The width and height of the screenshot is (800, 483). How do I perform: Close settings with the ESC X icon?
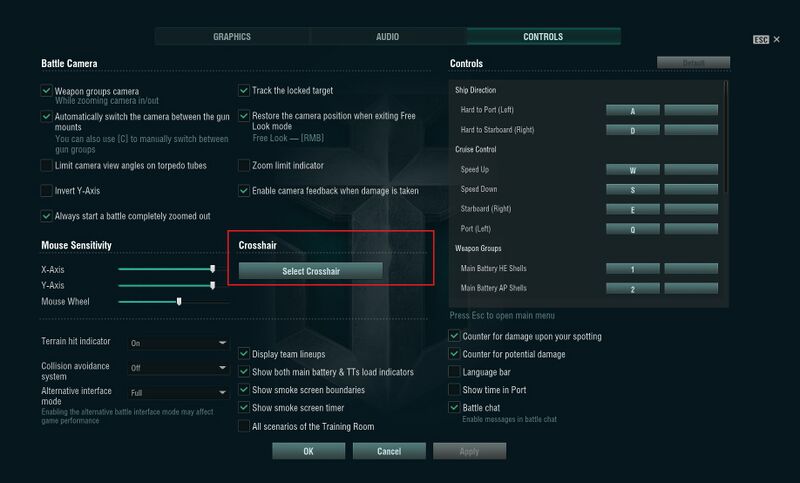[766, 39]
